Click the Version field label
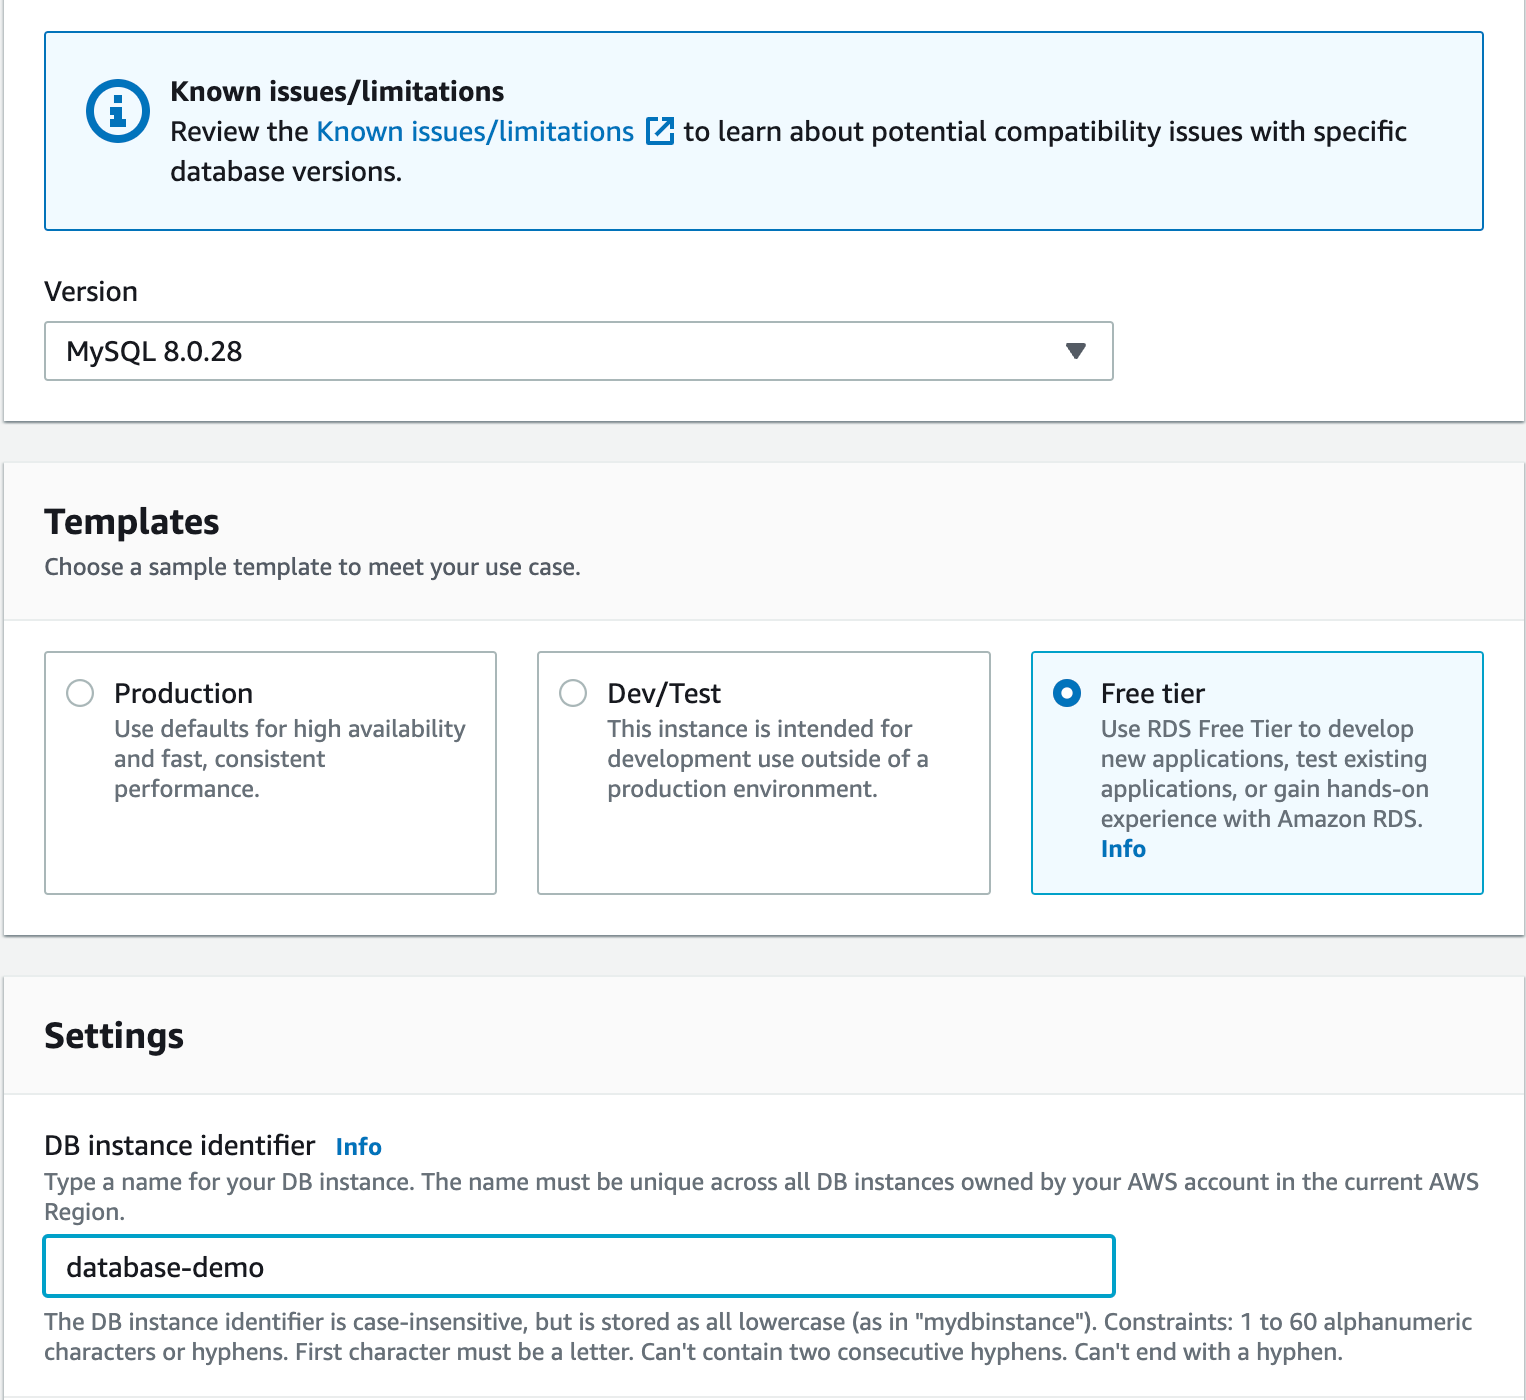This screenshot has height=1400, width=1526. [91, 292]
